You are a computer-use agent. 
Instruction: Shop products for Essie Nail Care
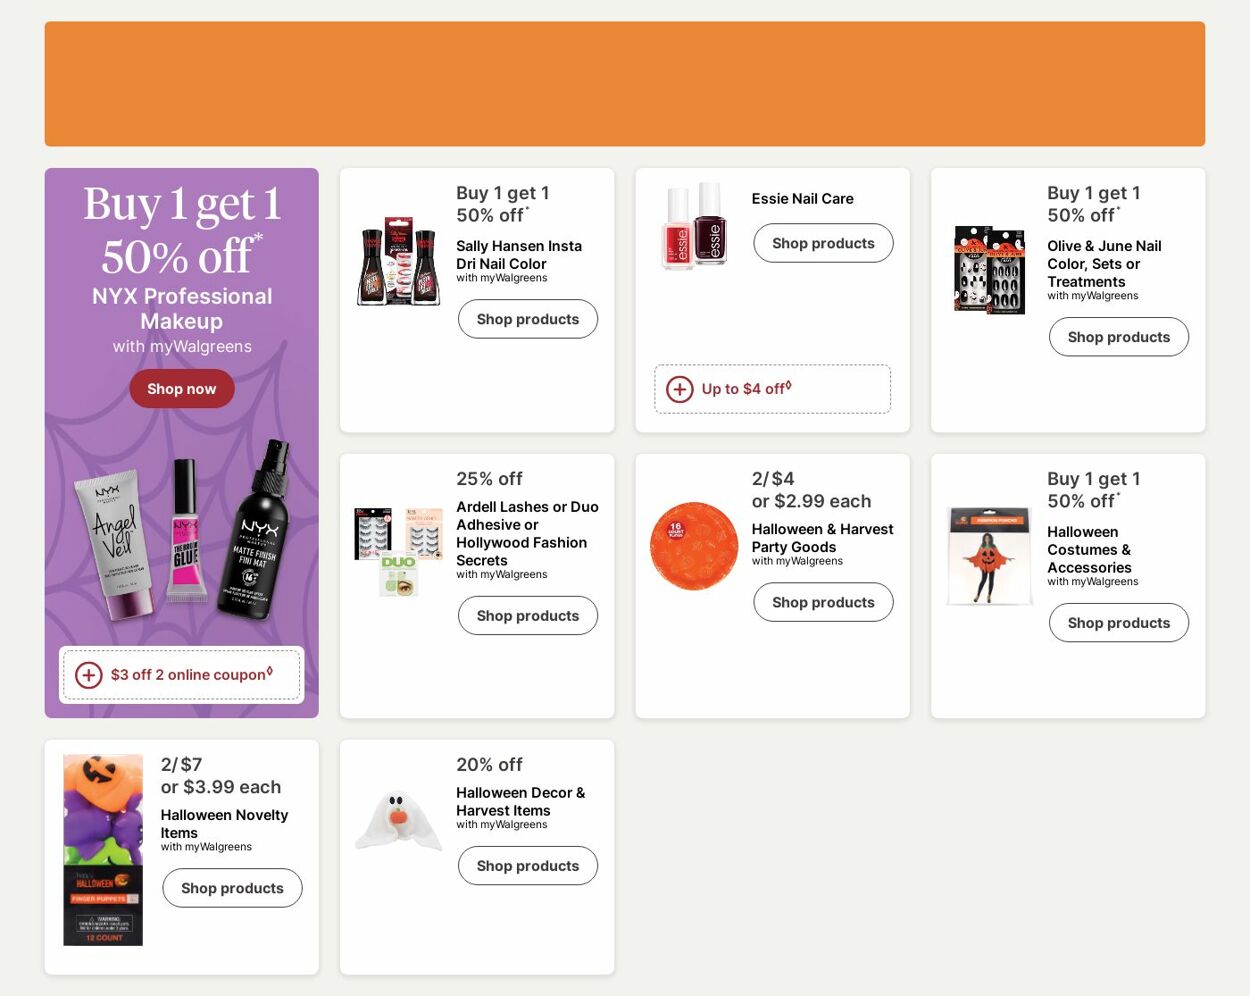coord(823,243)
